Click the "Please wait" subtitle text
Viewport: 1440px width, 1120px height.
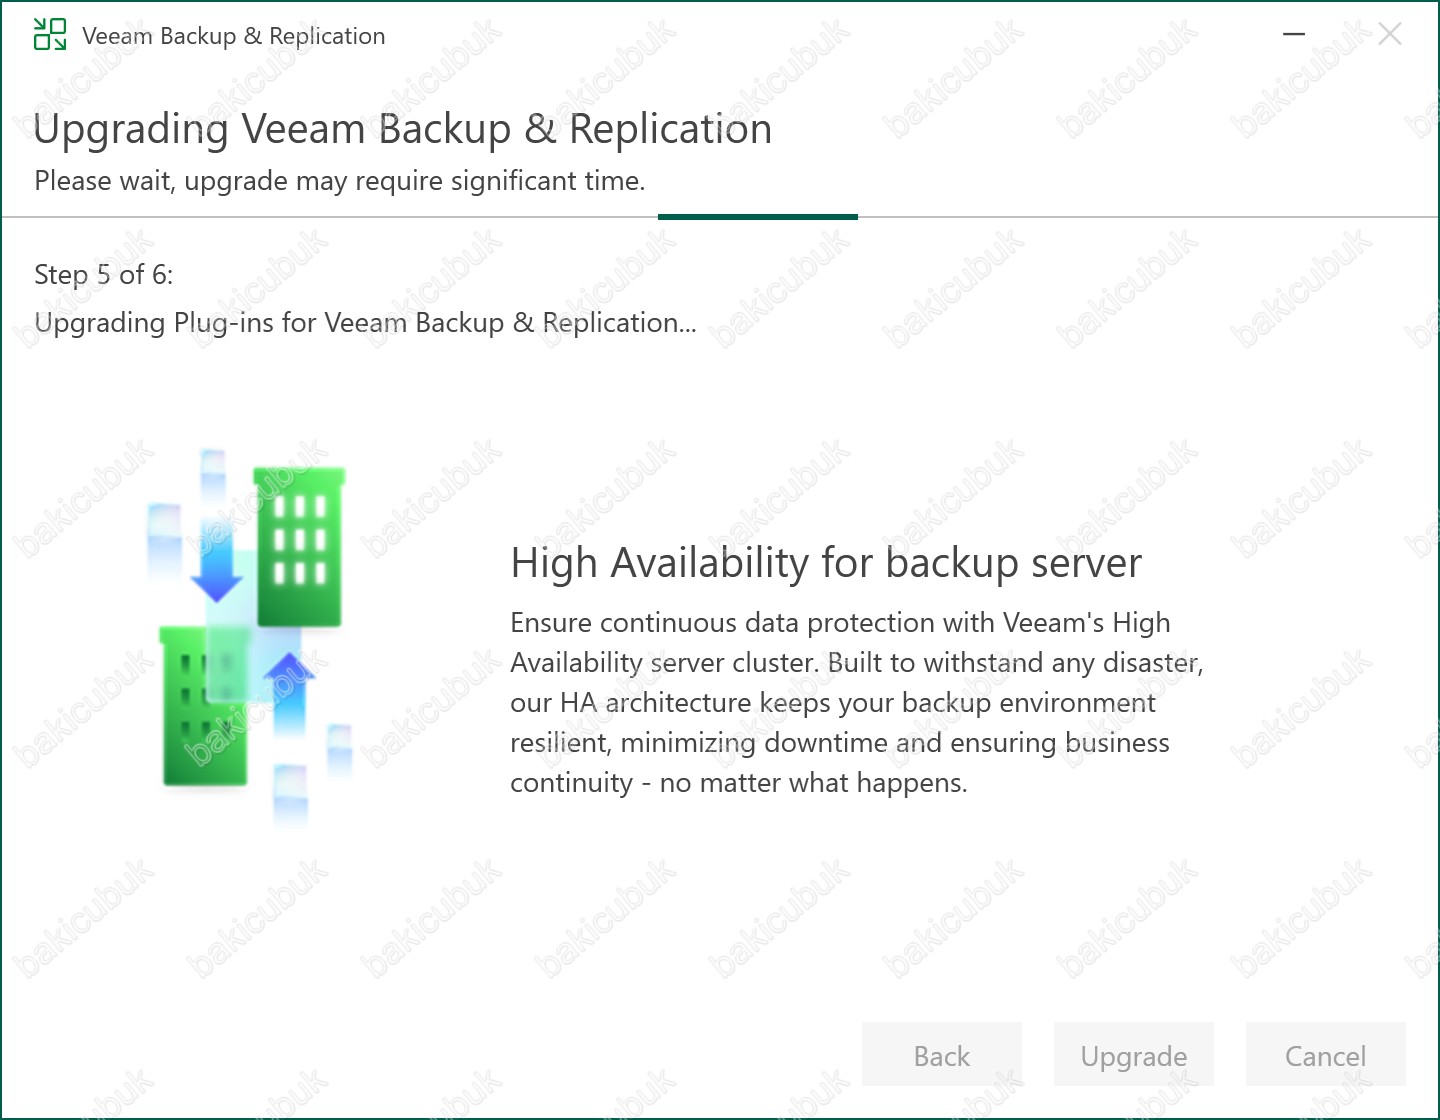coord(339,181)
